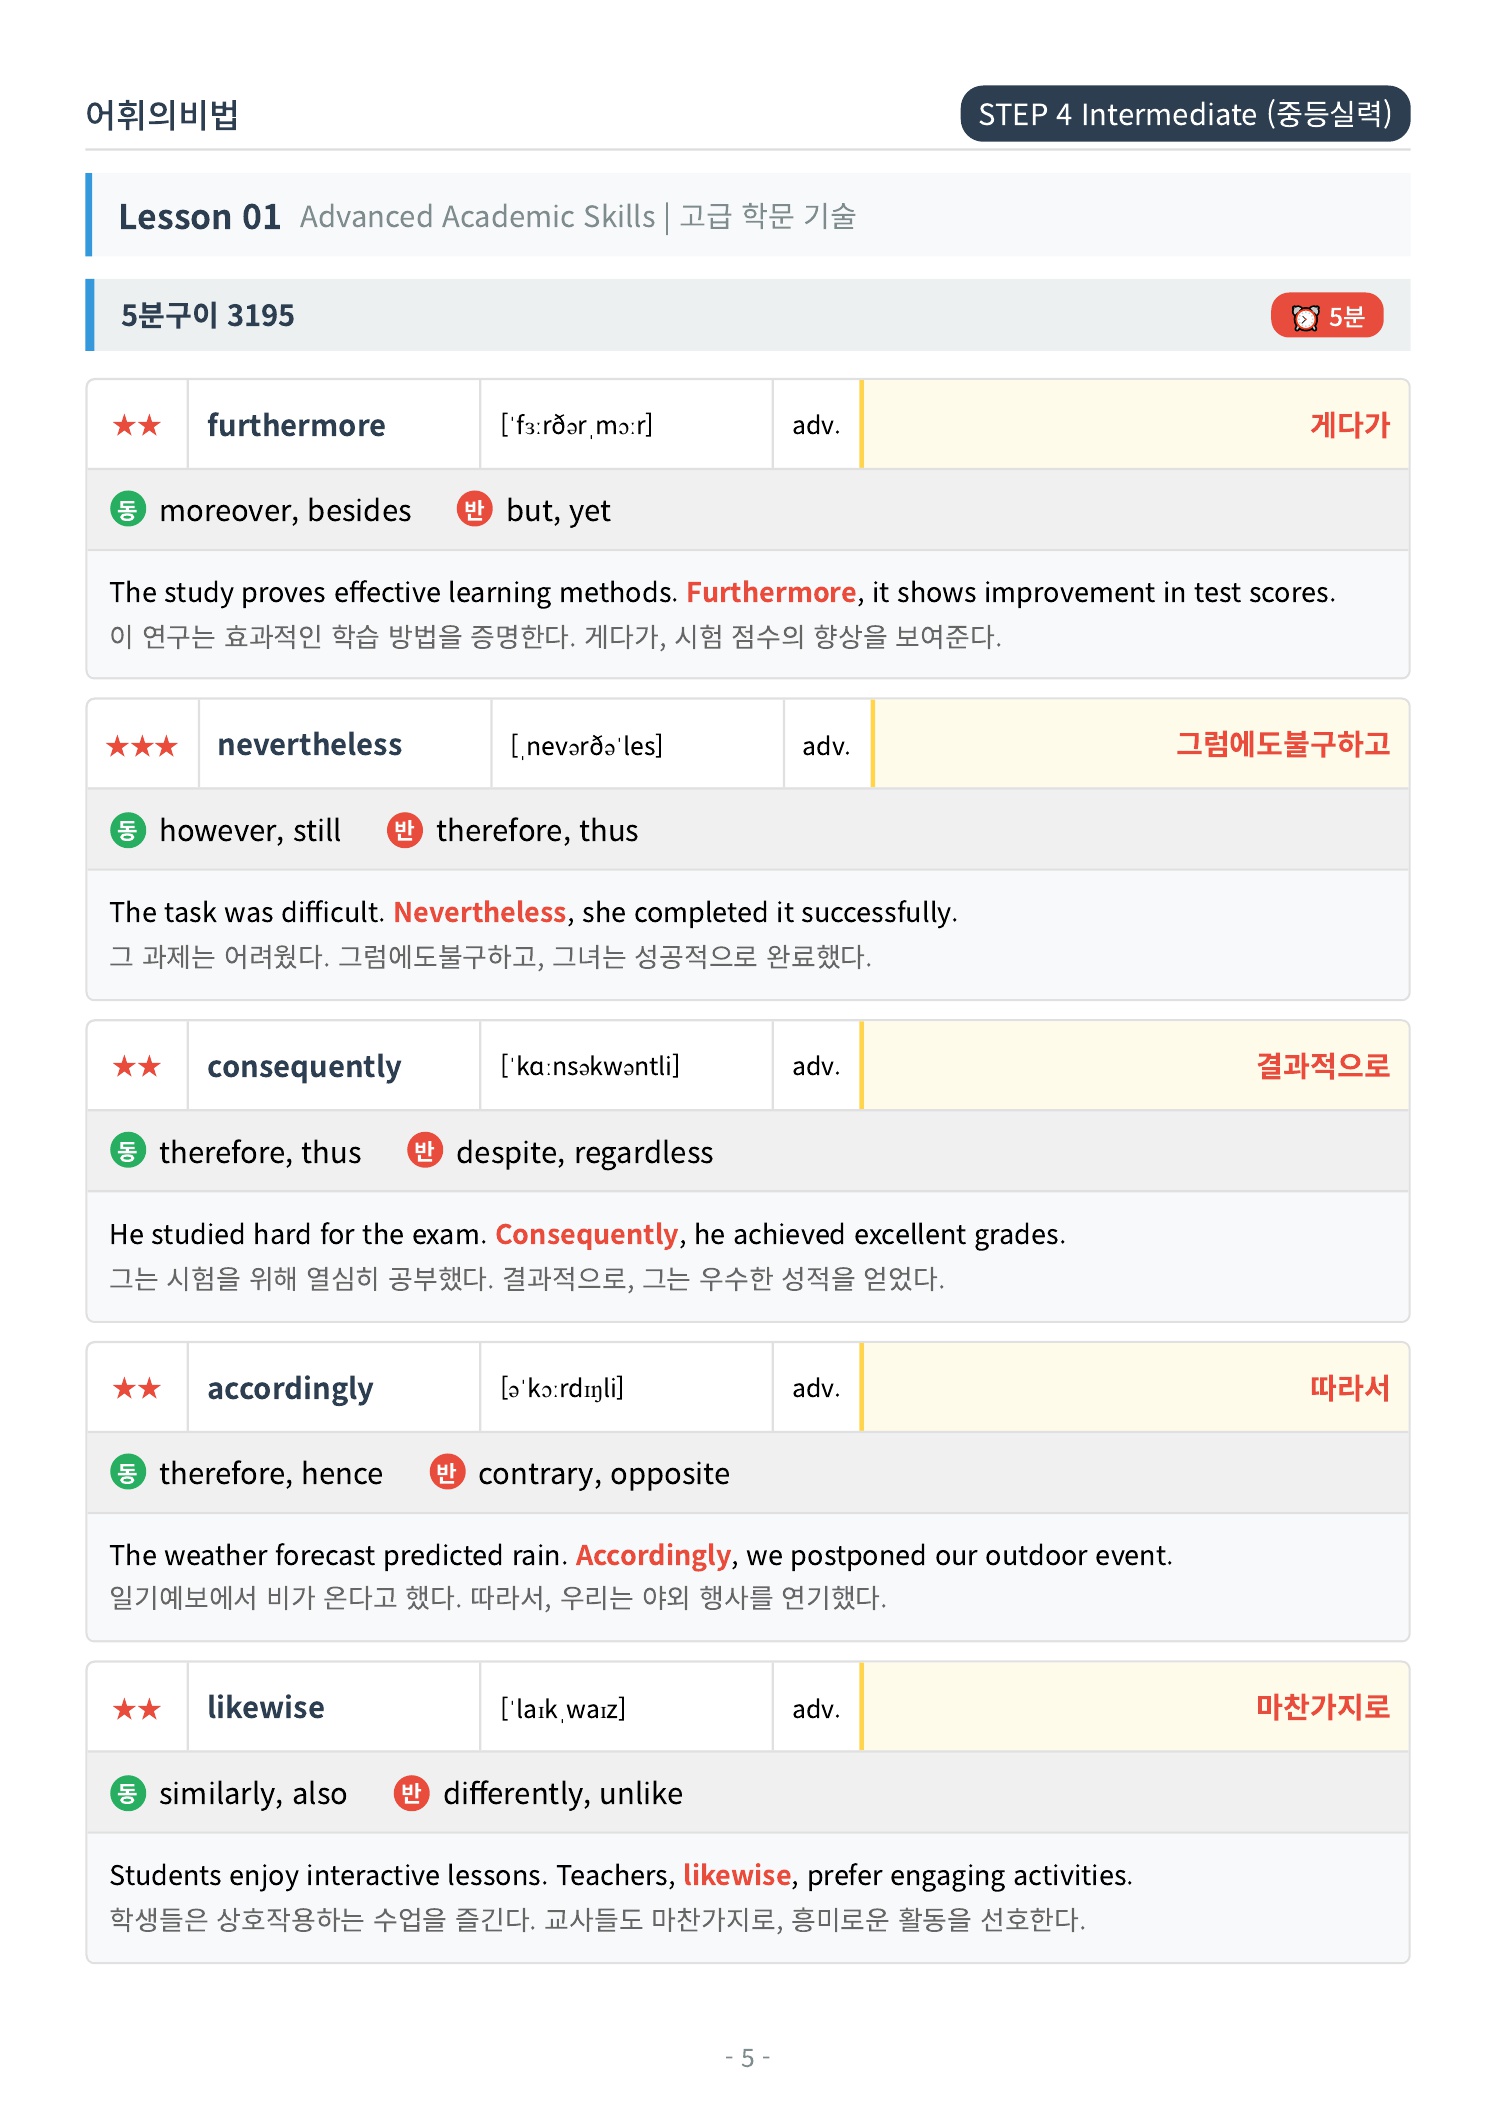Click the highlighted word 'Accordingly' in the example

pyautogui.click(x=654, y=1555)
